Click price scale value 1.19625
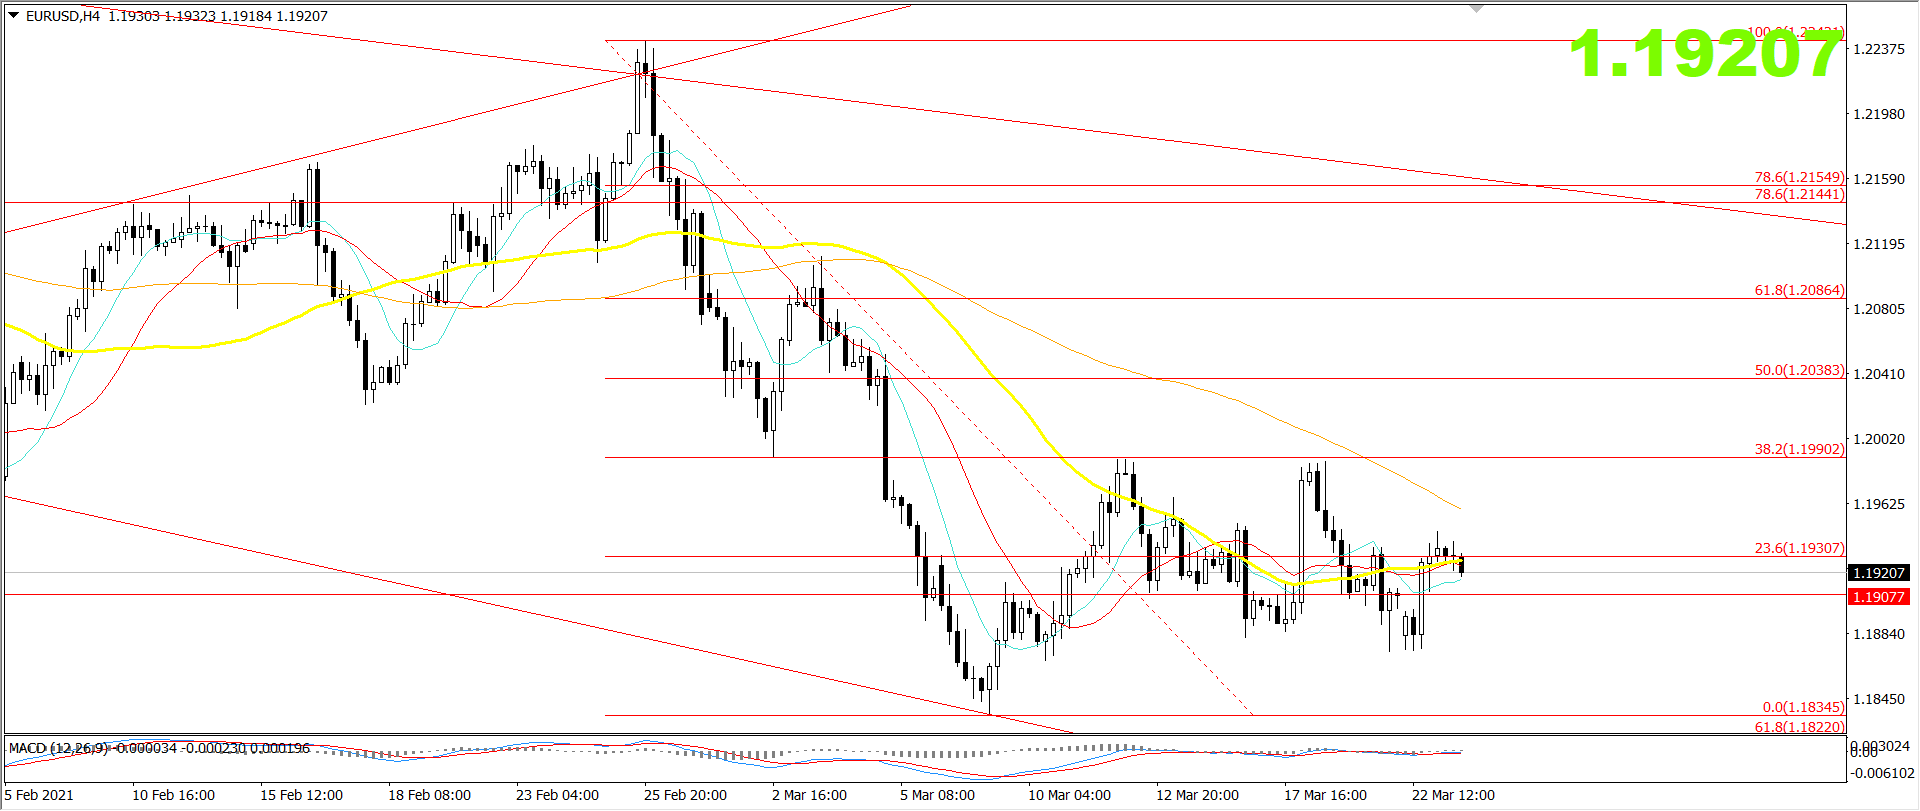This screenshot has width=1920, height=811. pyautogui.click(x=1879, y=504)
